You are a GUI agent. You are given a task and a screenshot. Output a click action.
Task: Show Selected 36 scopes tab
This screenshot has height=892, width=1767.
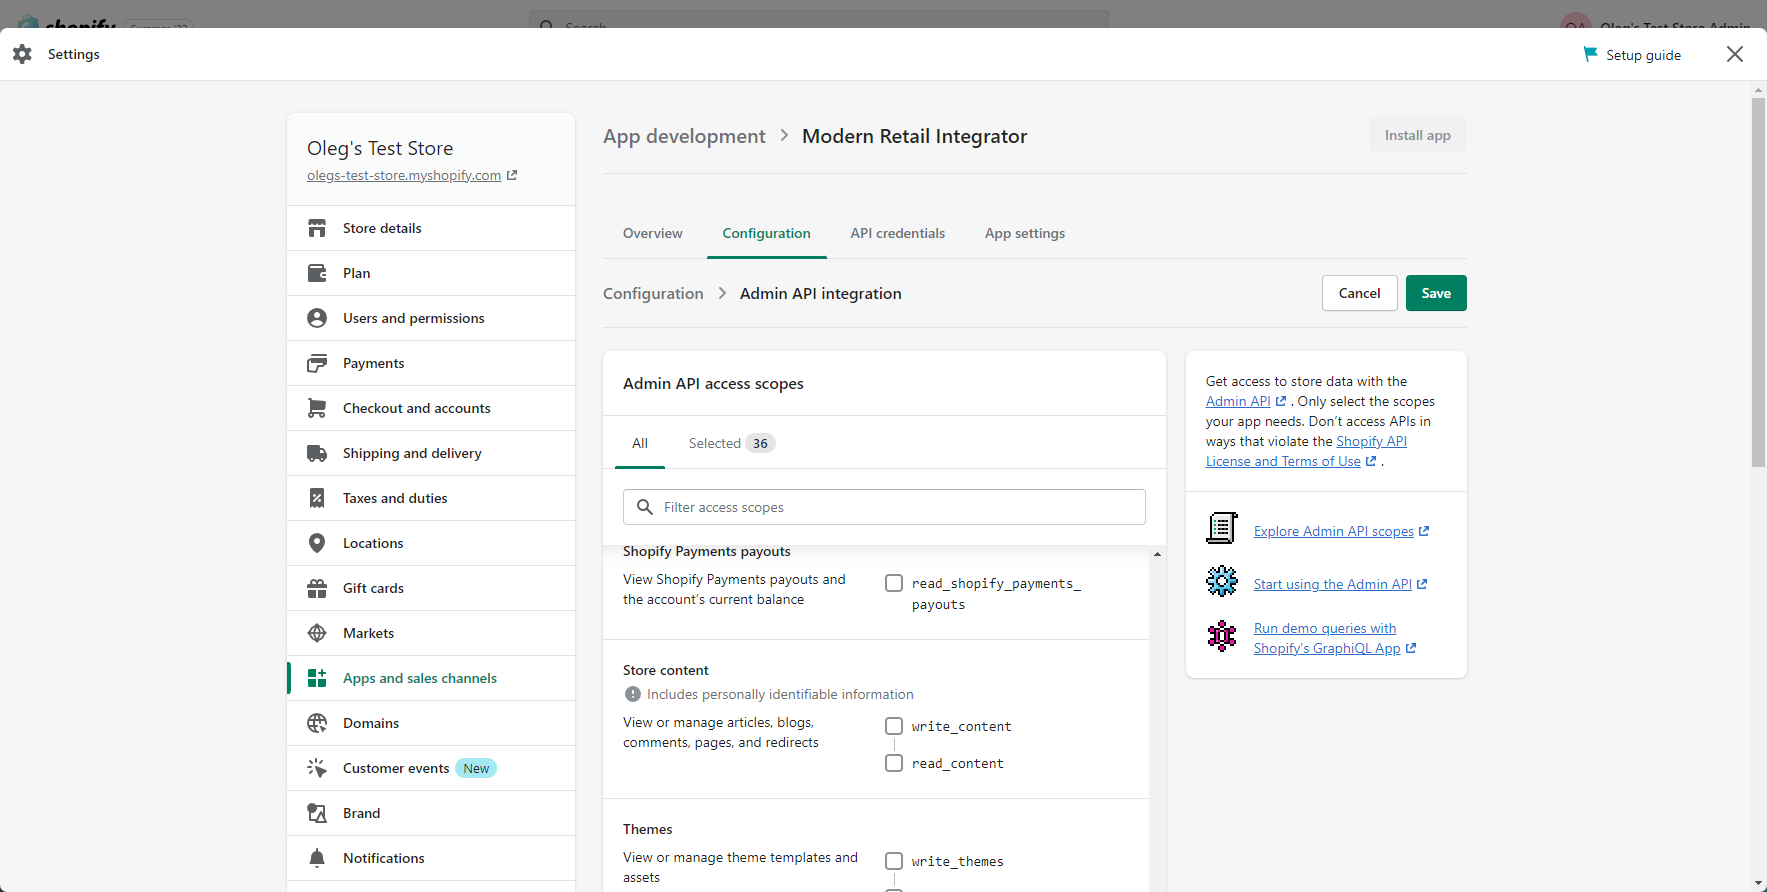click(732, 443)
